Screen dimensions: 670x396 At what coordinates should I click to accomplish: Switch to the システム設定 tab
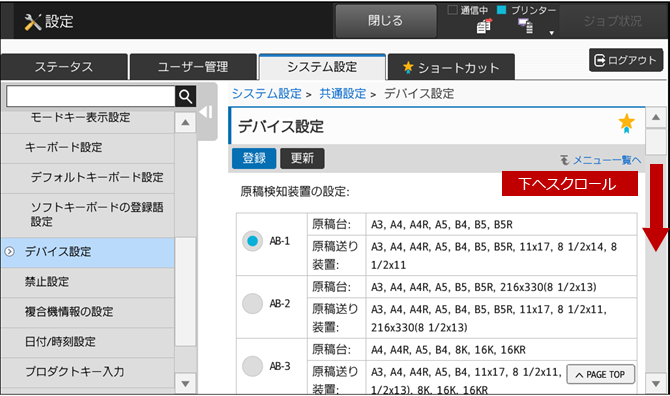pyautogui.click(x=322, y=67)
